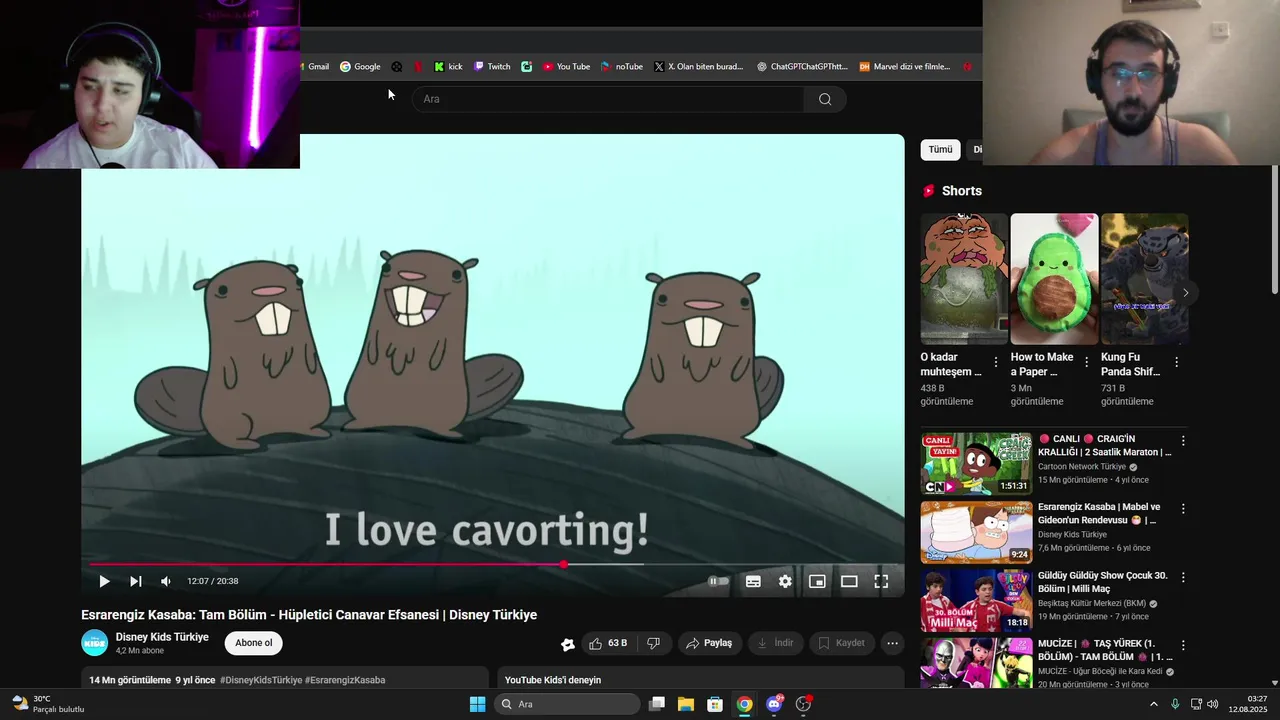Viewport: 1280px width, 720px height.
Task: Open options for O kadar muhteşem short
Action: [x=996, y=362]
